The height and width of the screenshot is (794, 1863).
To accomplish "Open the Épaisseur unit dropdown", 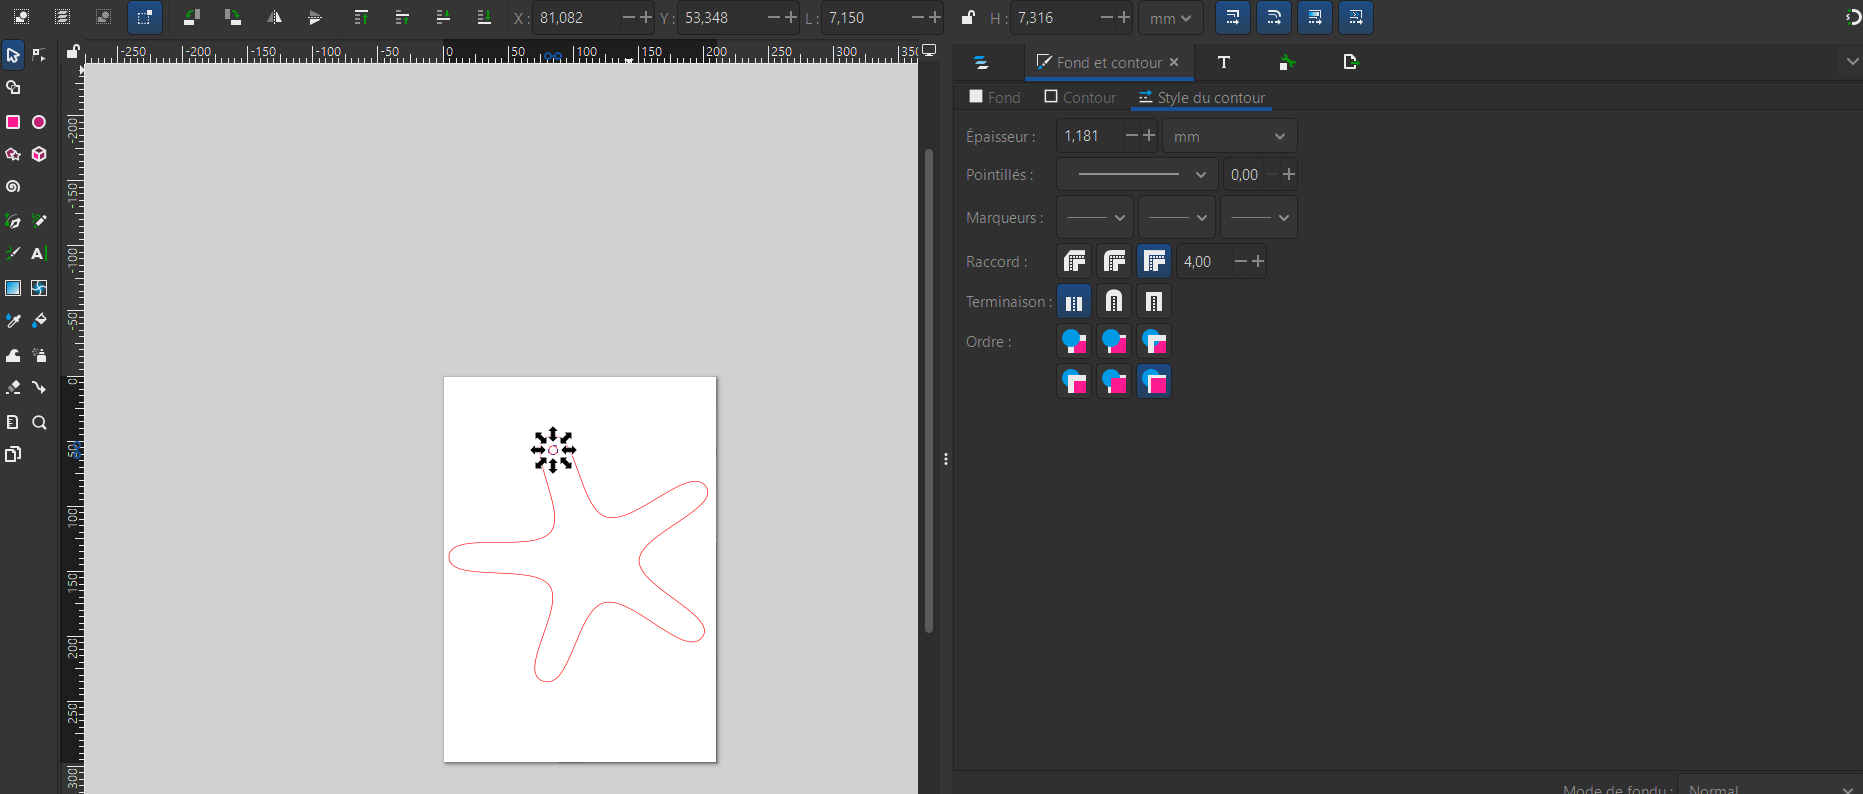I will click(x=1229, y=136).
